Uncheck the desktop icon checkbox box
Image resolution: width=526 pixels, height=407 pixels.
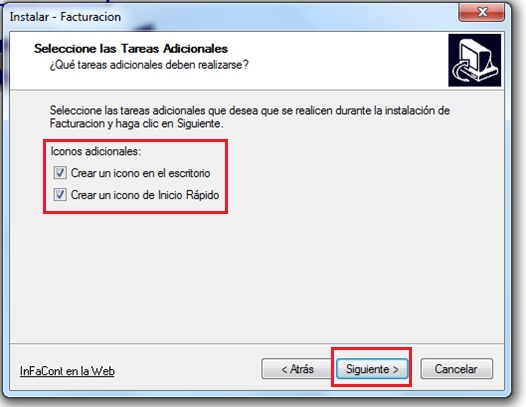[60, 173]
